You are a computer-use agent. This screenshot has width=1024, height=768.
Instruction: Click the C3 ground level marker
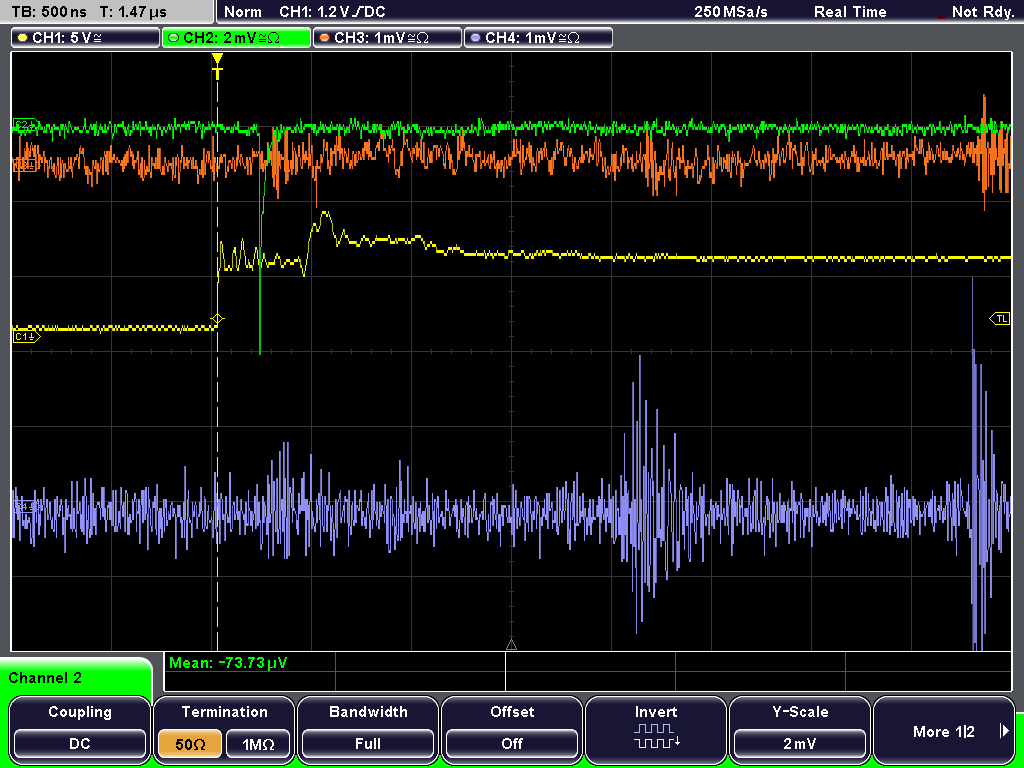pyautogui.click(x=25, y=166)
